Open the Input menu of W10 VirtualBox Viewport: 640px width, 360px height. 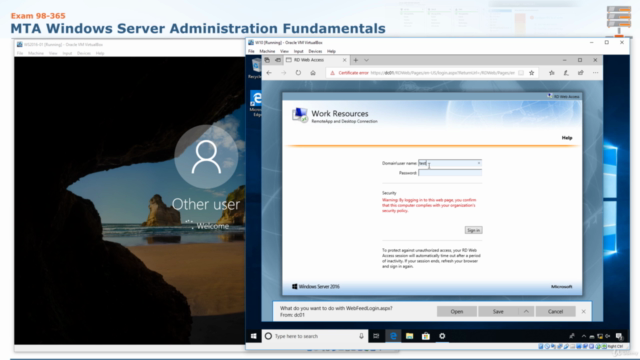(298, 51)
